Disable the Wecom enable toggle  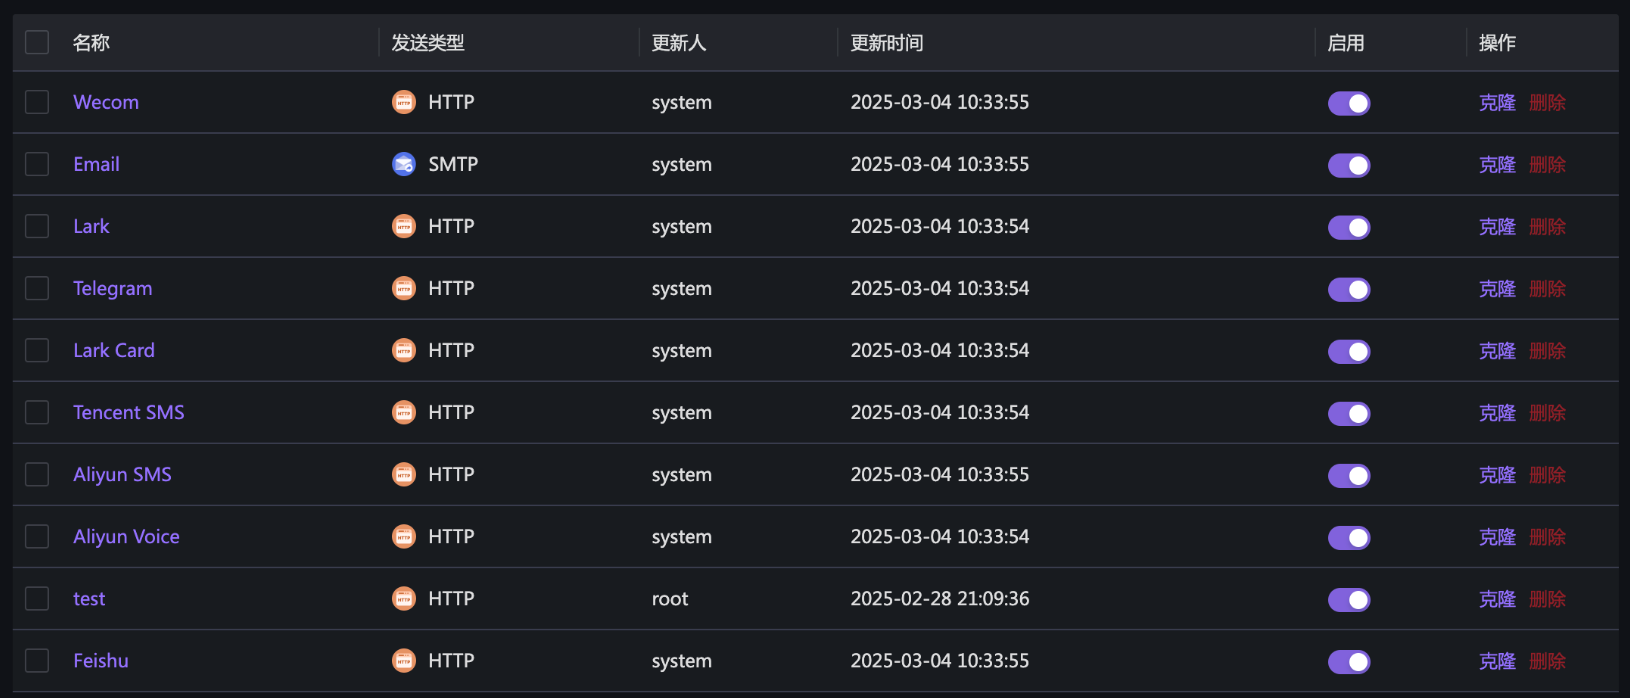(x=1348, y=103)
